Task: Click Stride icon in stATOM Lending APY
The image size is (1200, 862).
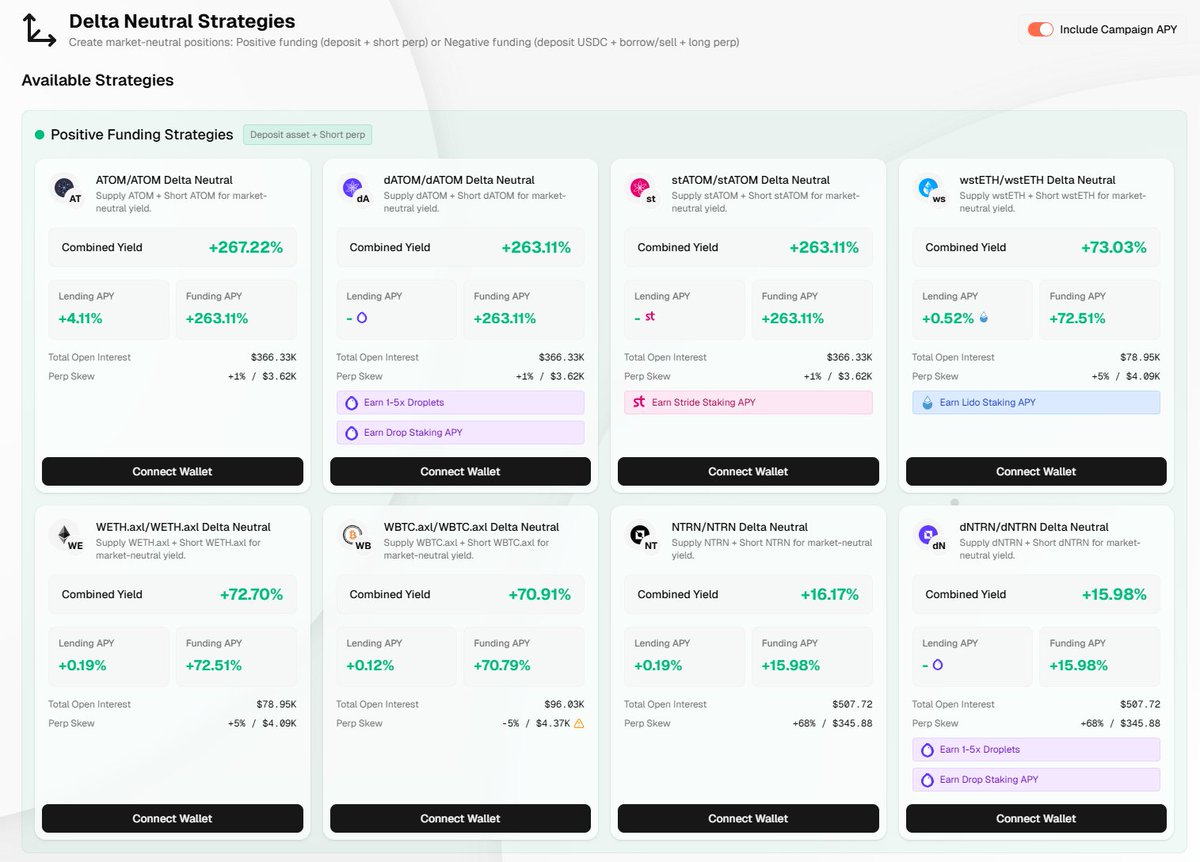Action: (650, 318)
